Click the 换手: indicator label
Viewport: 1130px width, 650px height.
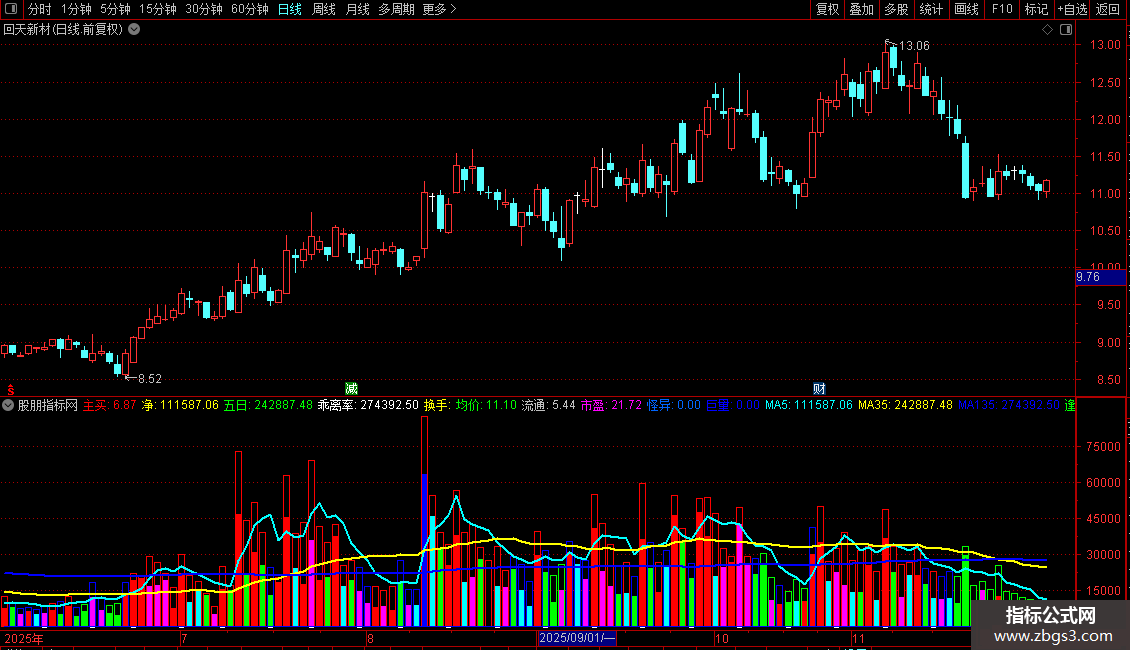[437, 405]
